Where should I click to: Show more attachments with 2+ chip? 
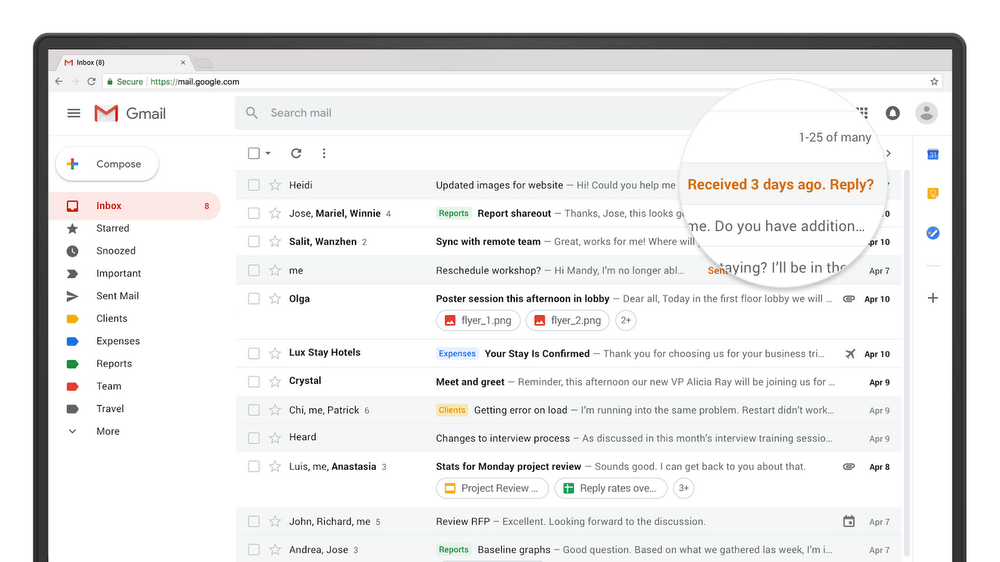(x=626, y=320)
